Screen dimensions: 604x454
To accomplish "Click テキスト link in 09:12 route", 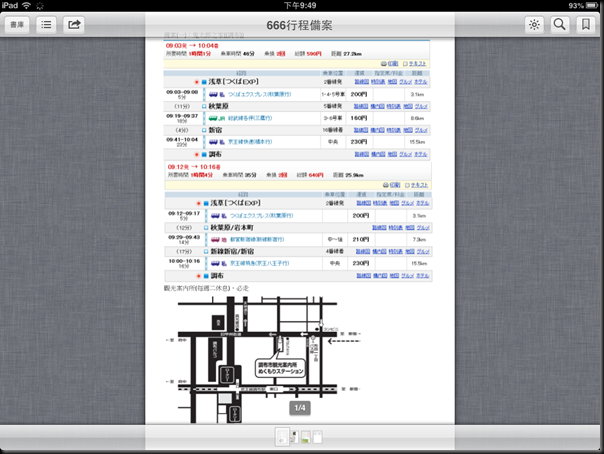I will tap(419, 185).
